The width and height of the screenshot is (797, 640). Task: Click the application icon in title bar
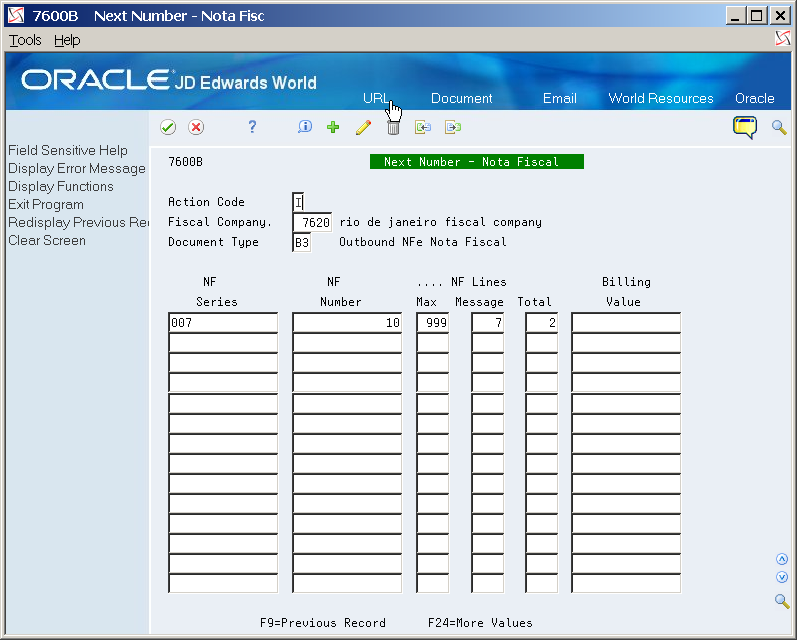pos(16,15)
